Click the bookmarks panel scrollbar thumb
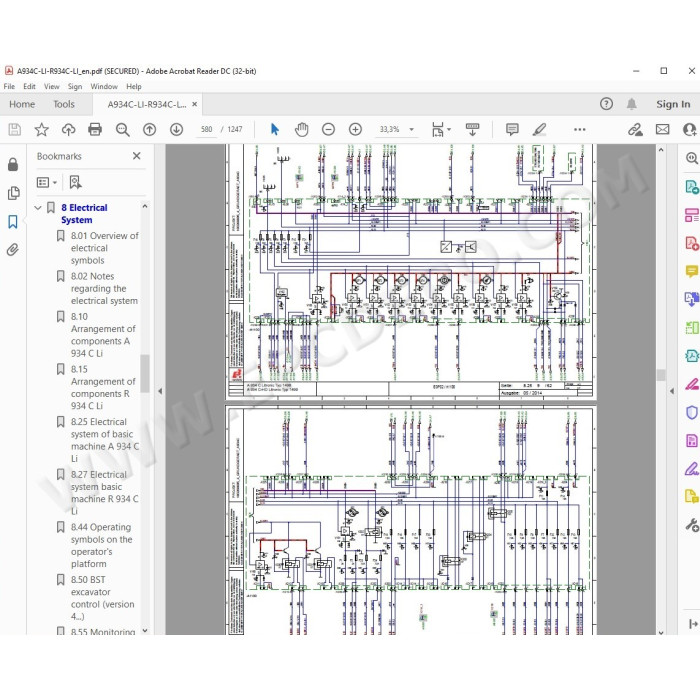Viewport: 700px width, 700px height. pyautogui.click(x=145, y=373)
